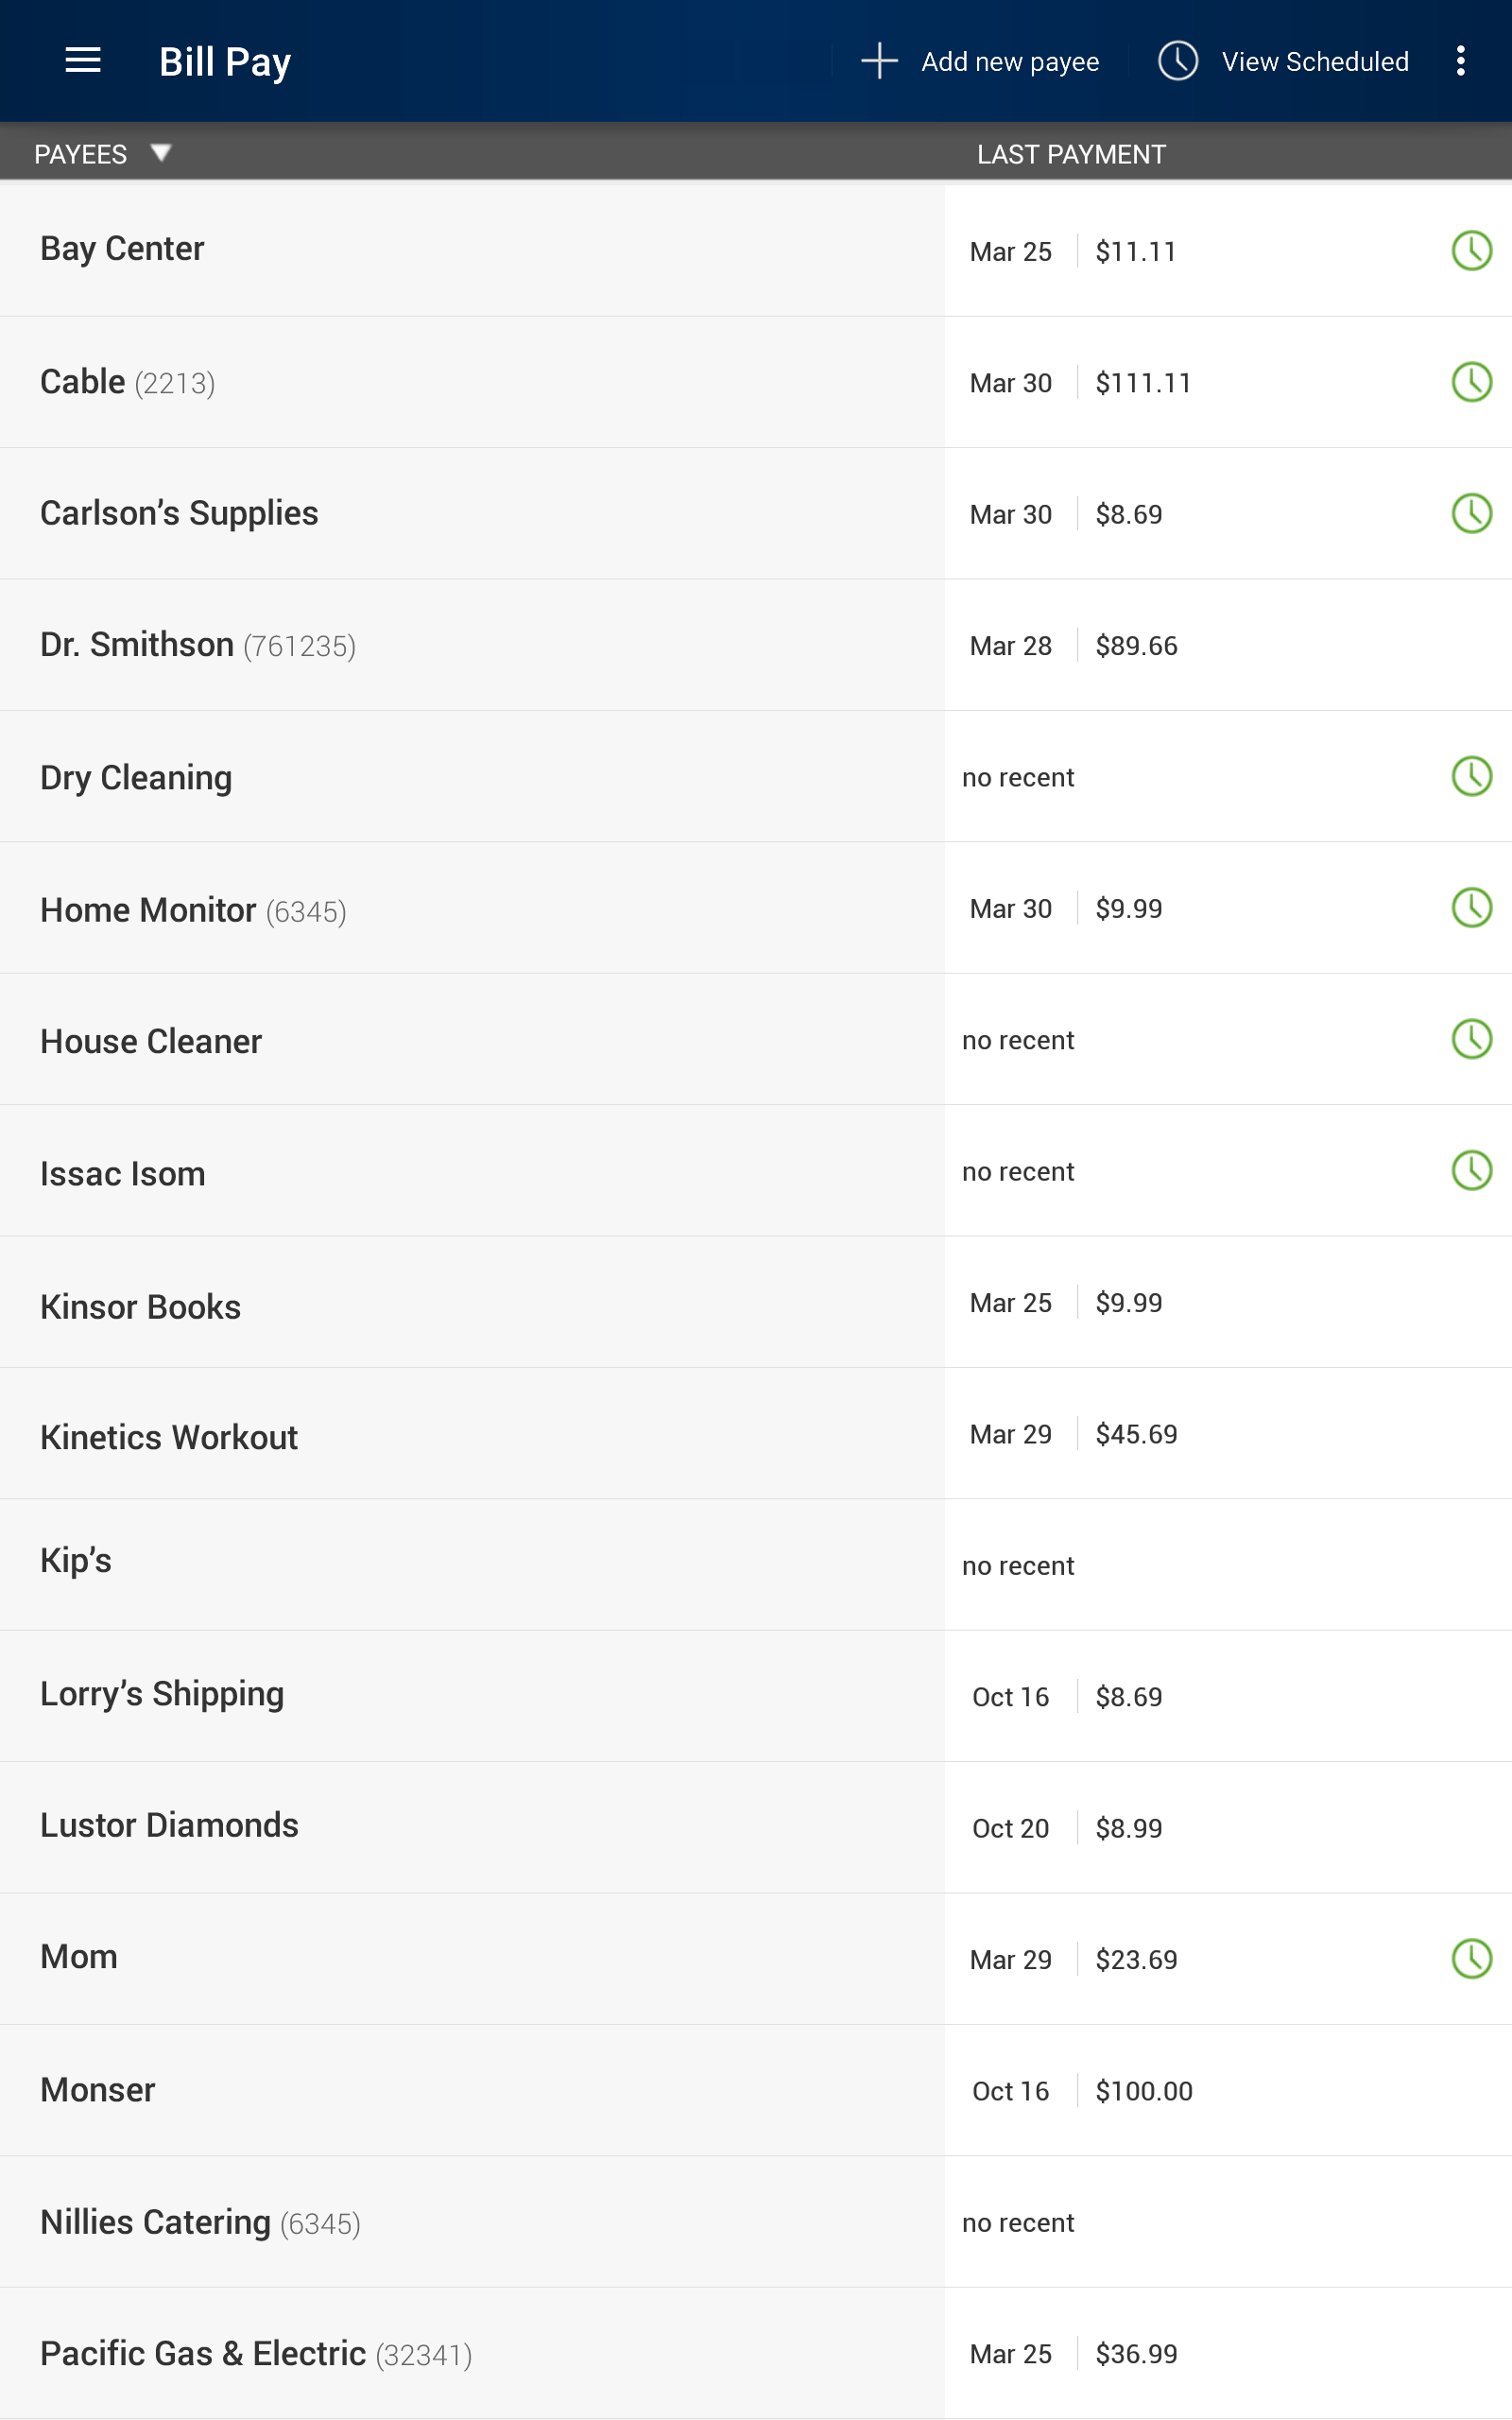Tap the scheduled clock icon for Mom
This screenshot has width=1512, height=2420.
(x=1471, y=1959)
